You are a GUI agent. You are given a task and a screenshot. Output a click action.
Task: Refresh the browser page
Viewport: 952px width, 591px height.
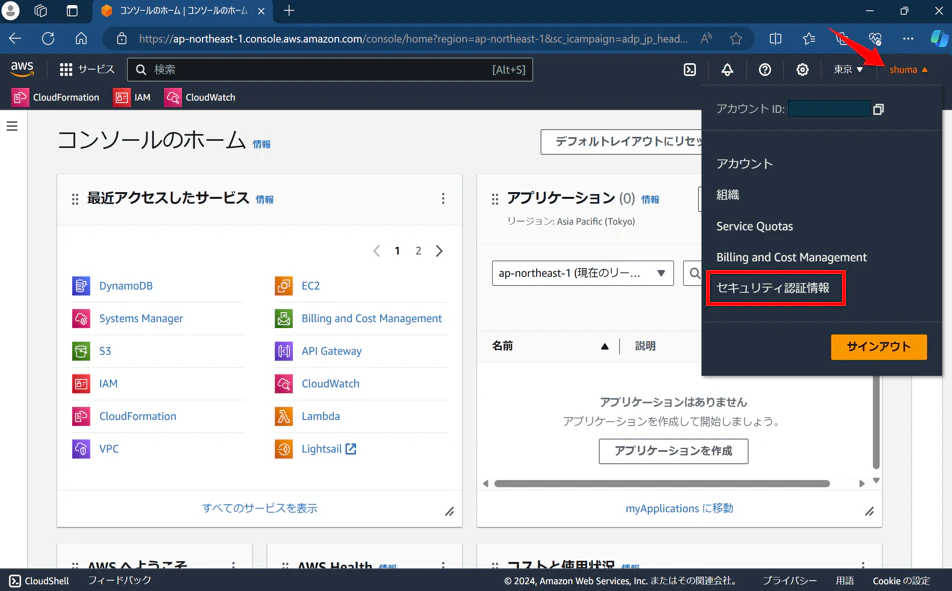48,39
